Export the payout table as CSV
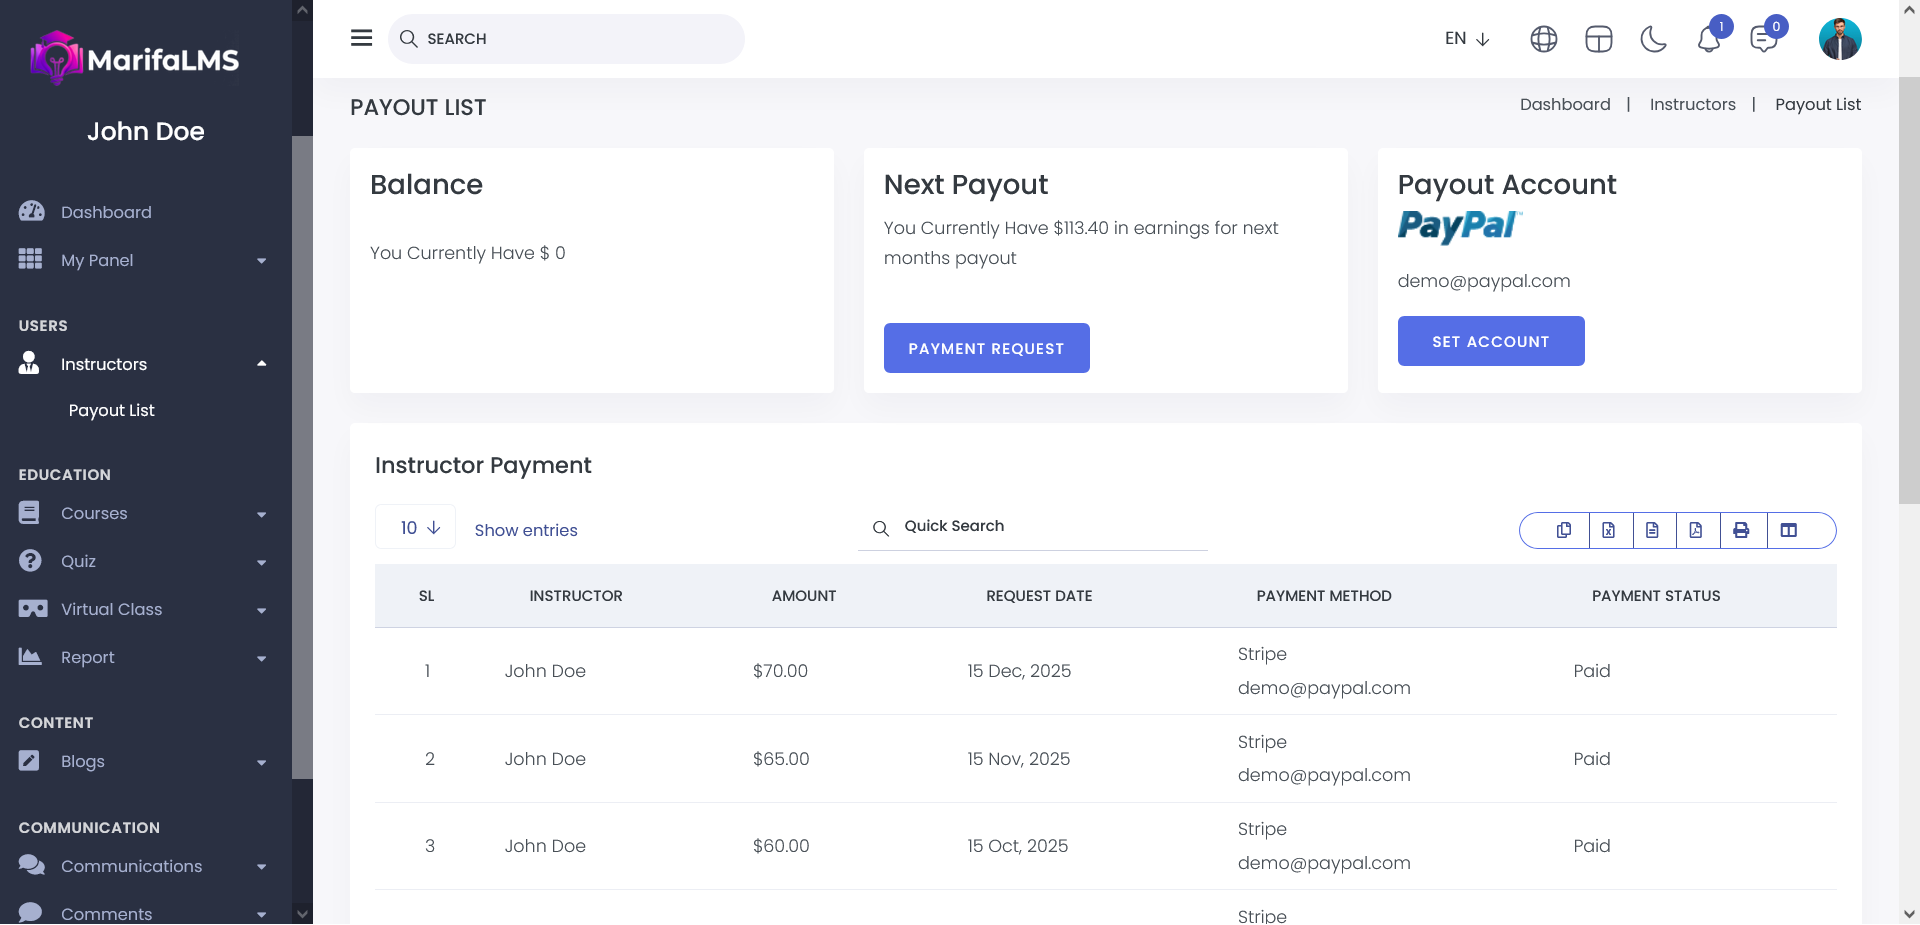1920x925 pixels. click(x=1652, y=530)
